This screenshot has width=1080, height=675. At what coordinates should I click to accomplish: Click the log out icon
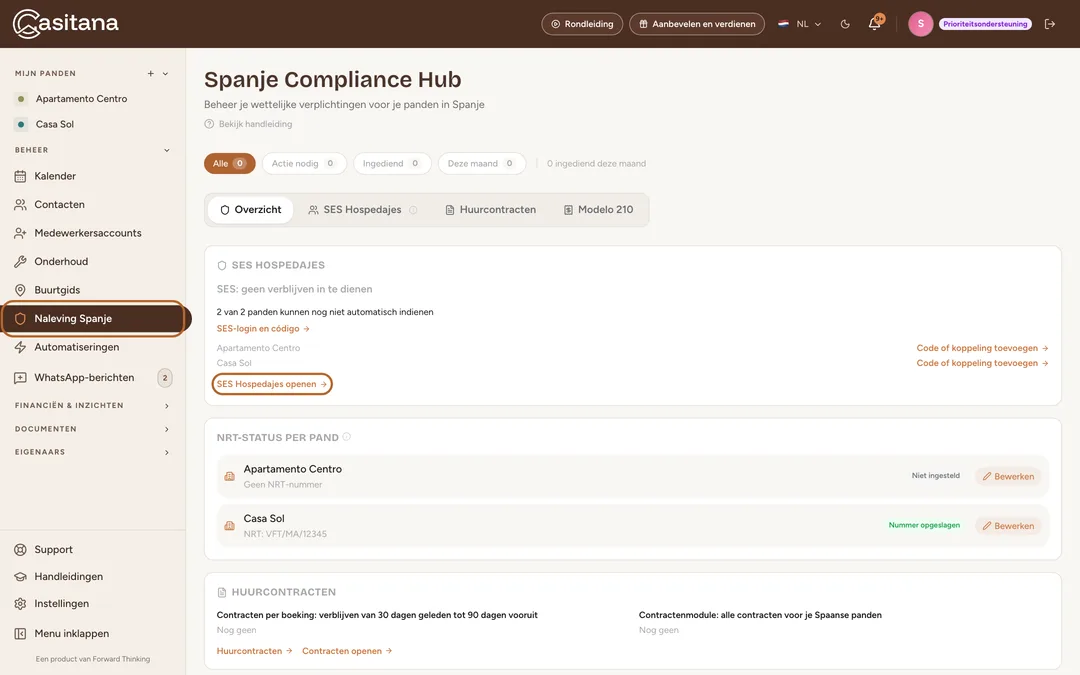(1050, 24)
